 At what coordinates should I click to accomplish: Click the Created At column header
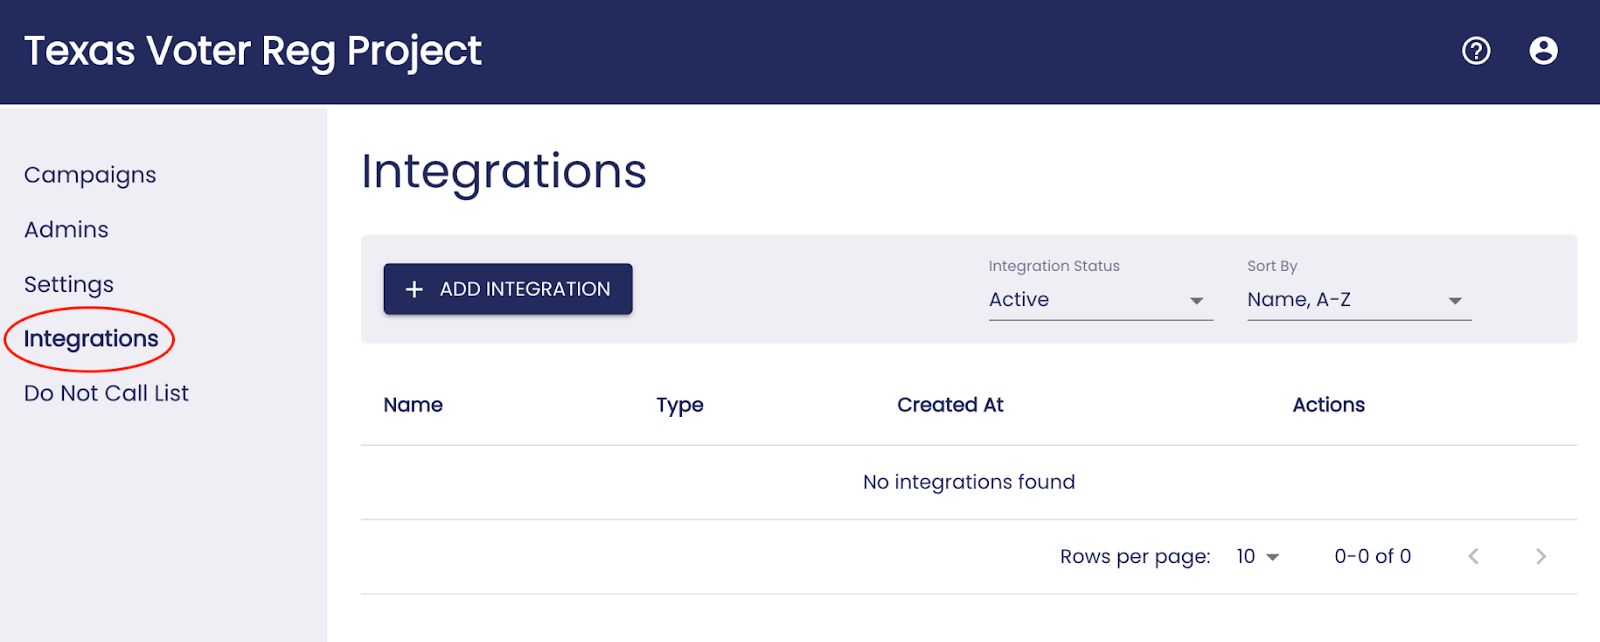click(x=950, y=405)
